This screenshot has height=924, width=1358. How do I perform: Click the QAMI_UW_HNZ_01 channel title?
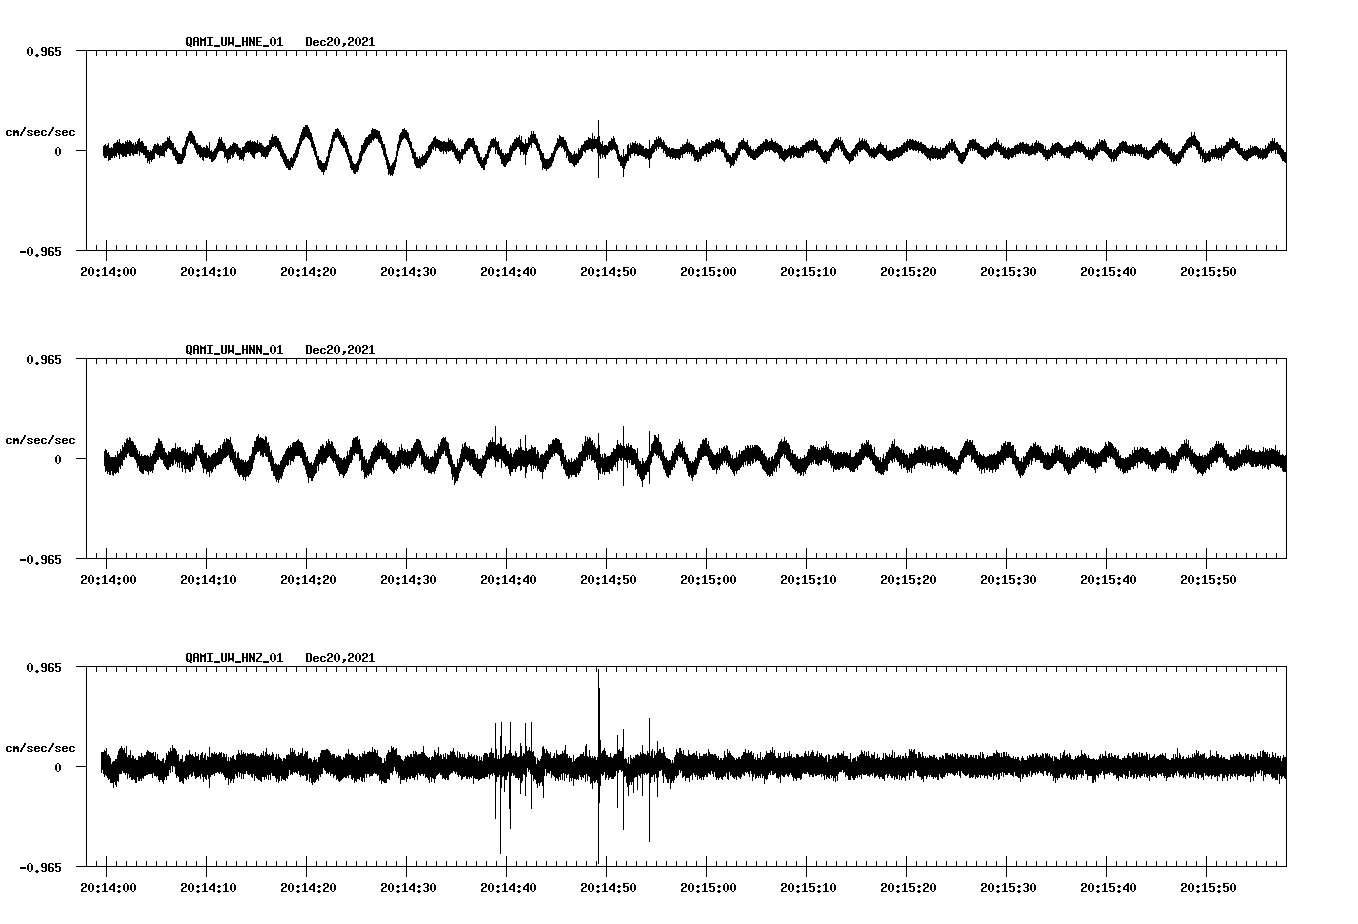[234, 658]
